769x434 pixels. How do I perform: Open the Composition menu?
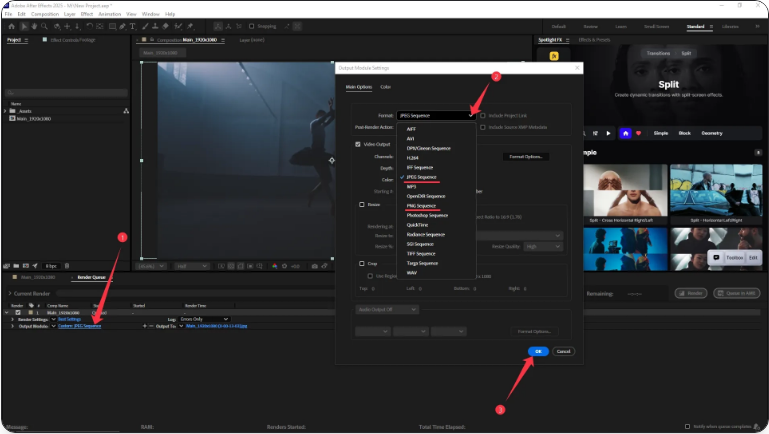pyautogui.click(x=45, y=14)
